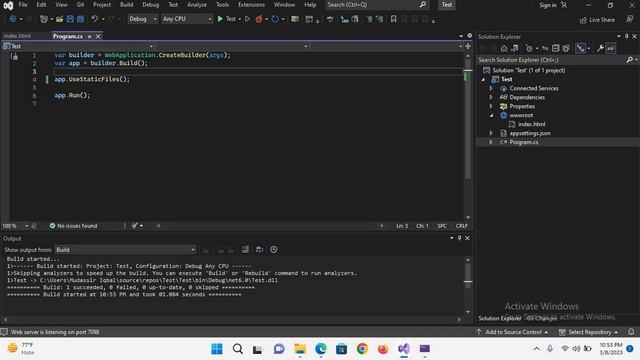Image resolution: width=640 pixels, height=360 pixels.
Task: Expand the appsettings.json node
Action: coord(491,133)
